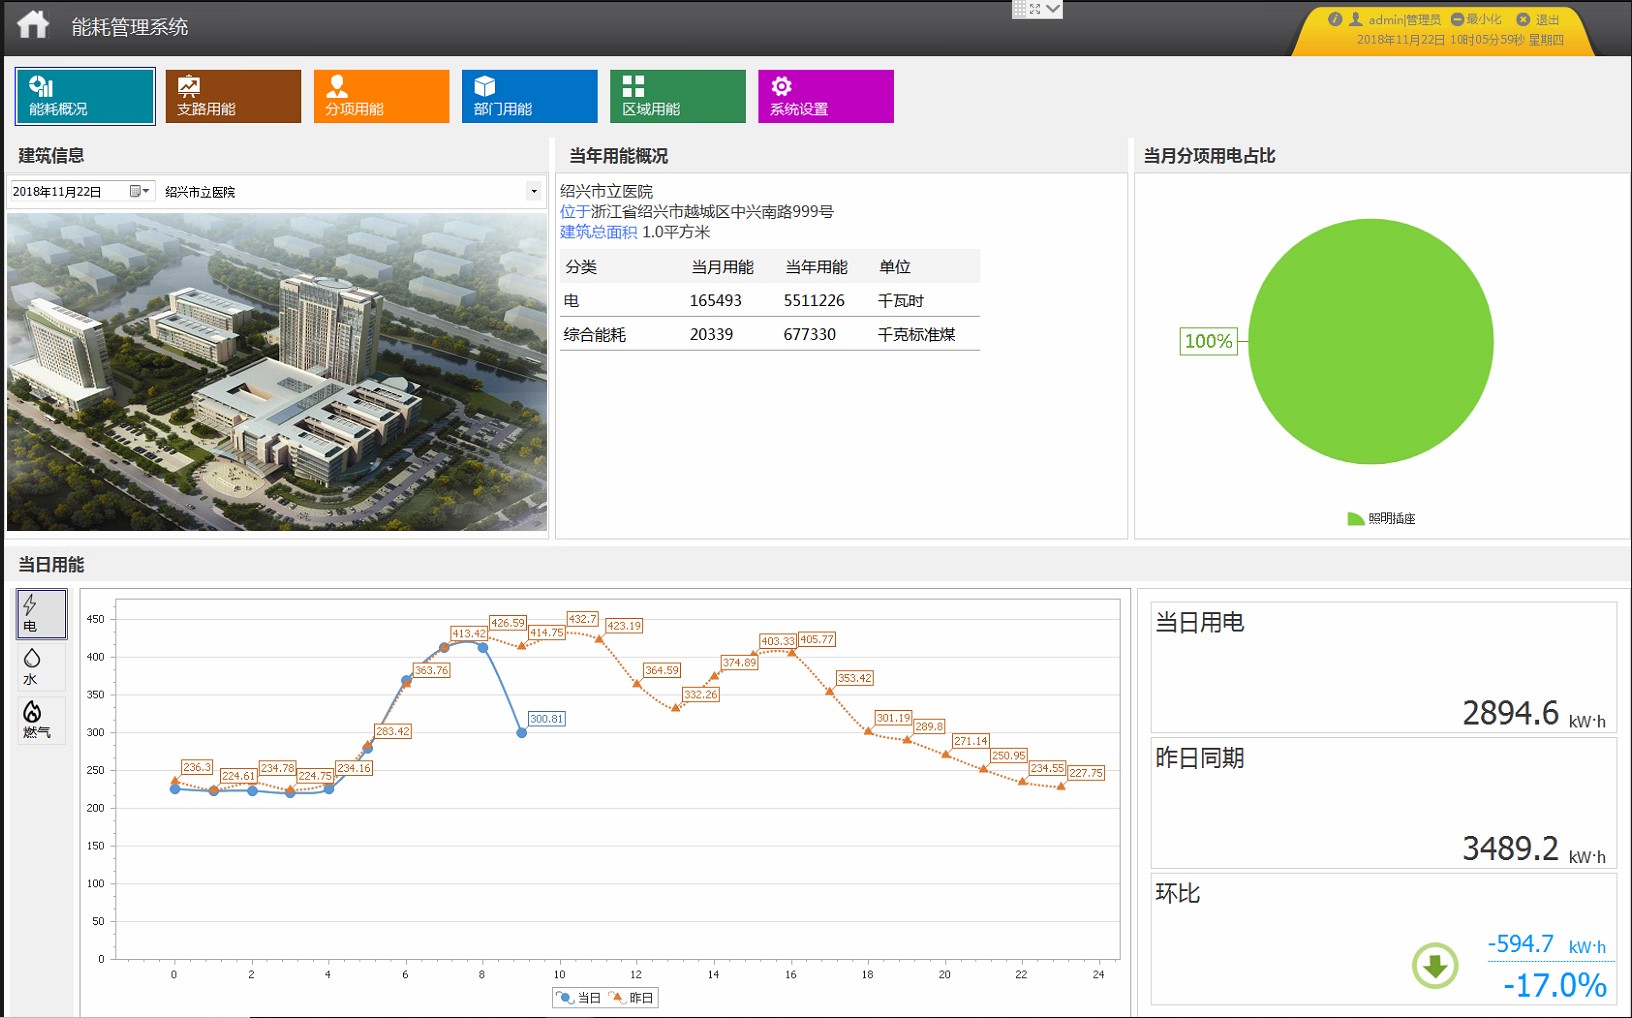Click the 退出 exit icon
Image resolution: width=1632 pixels, height=1018 pixels.
pyautogui.click(x=1523, y=19)
